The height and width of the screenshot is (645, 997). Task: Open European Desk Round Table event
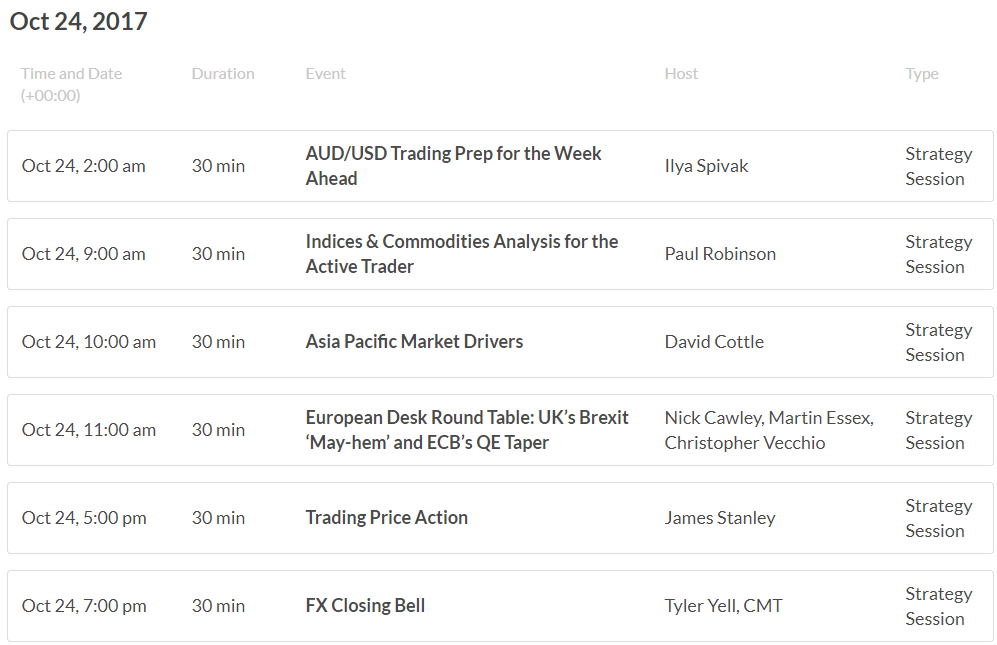click(x=467, y=430)
